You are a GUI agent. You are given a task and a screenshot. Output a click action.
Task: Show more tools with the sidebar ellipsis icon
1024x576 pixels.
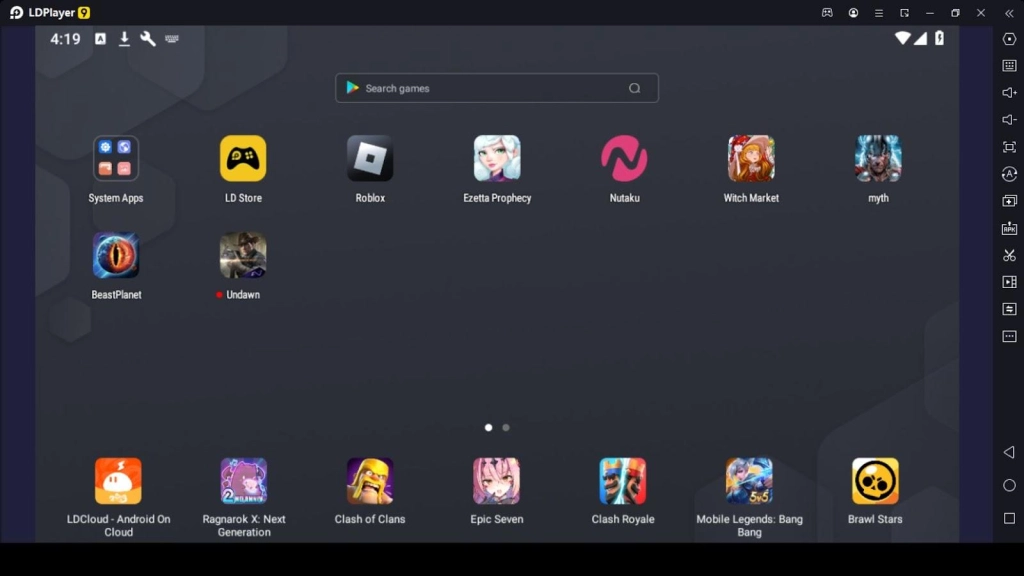click(x=1009, y=336)
